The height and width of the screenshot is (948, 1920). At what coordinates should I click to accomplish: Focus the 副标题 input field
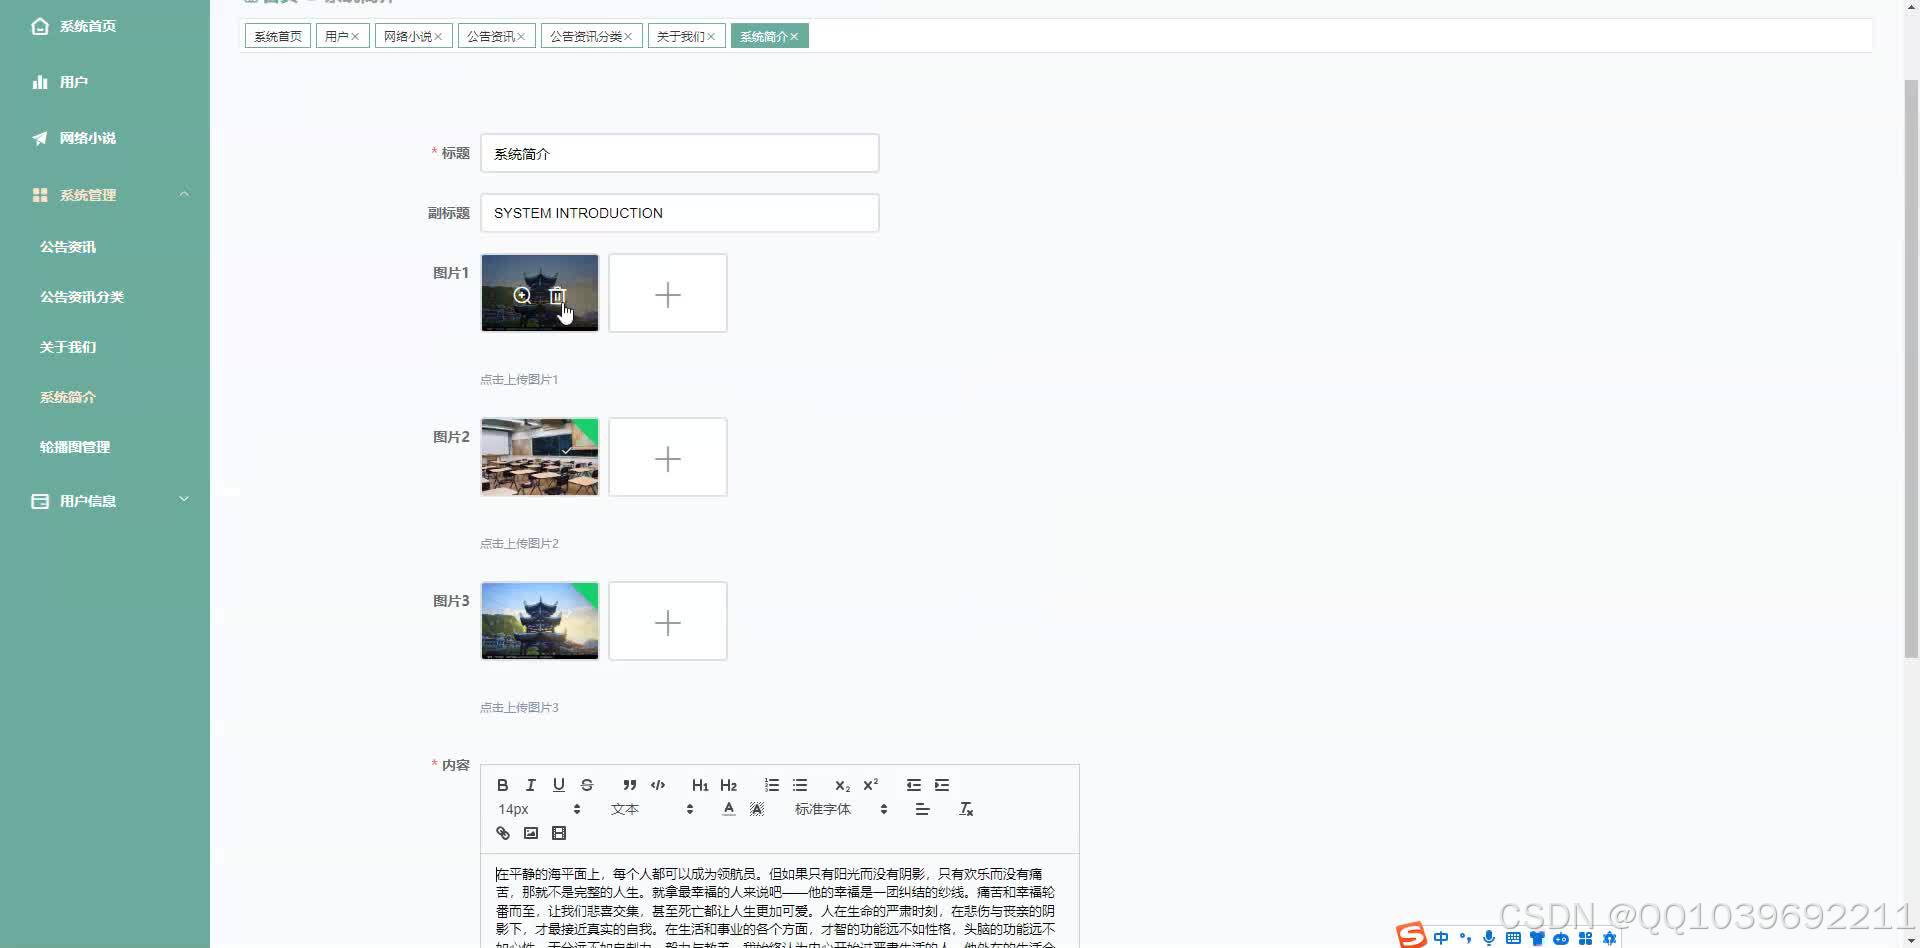680,213
